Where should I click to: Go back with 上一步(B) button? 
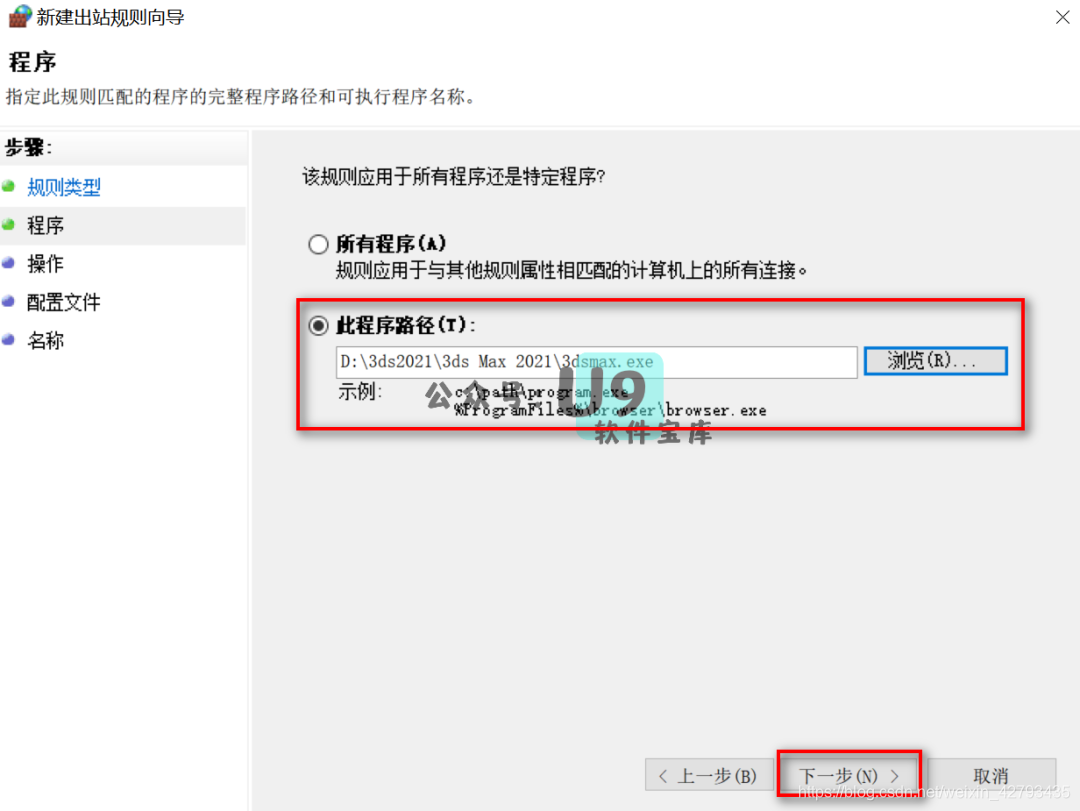tap(709, 775)
